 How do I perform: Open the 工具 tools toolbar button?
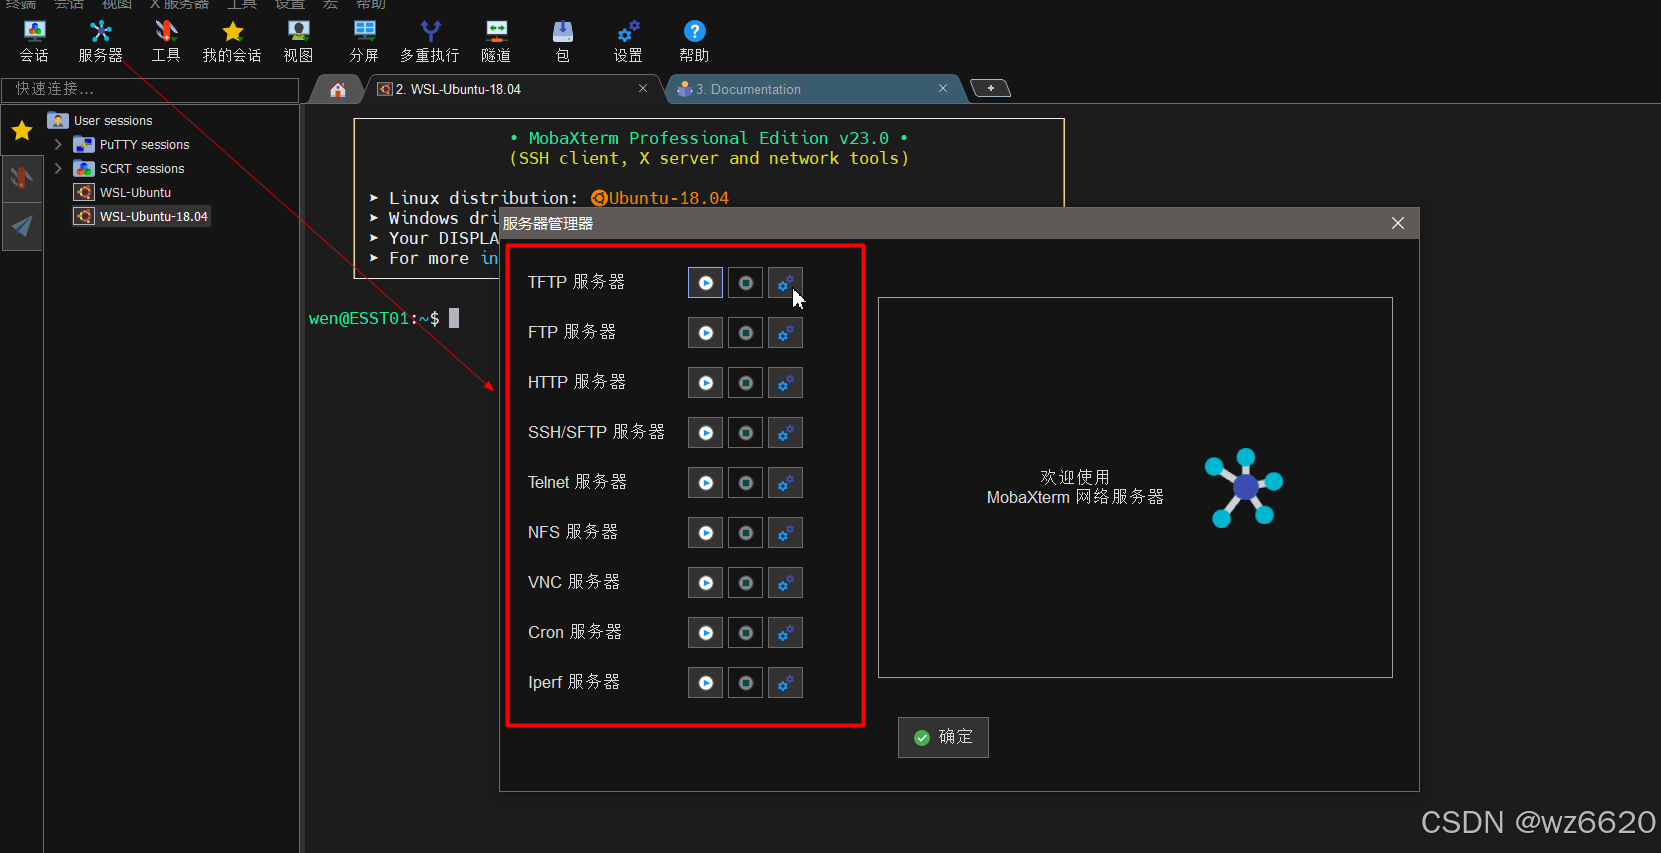click(x=166, y=42)
